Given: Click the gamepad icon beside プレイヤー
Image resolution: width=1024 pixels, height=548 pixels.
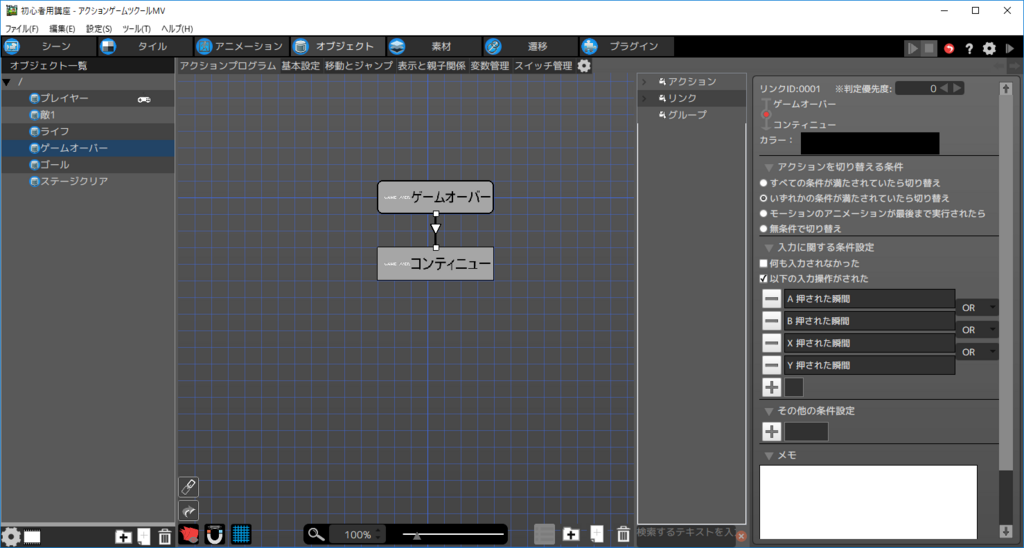Looking at the screenshot, I should [x=144, y=99].
